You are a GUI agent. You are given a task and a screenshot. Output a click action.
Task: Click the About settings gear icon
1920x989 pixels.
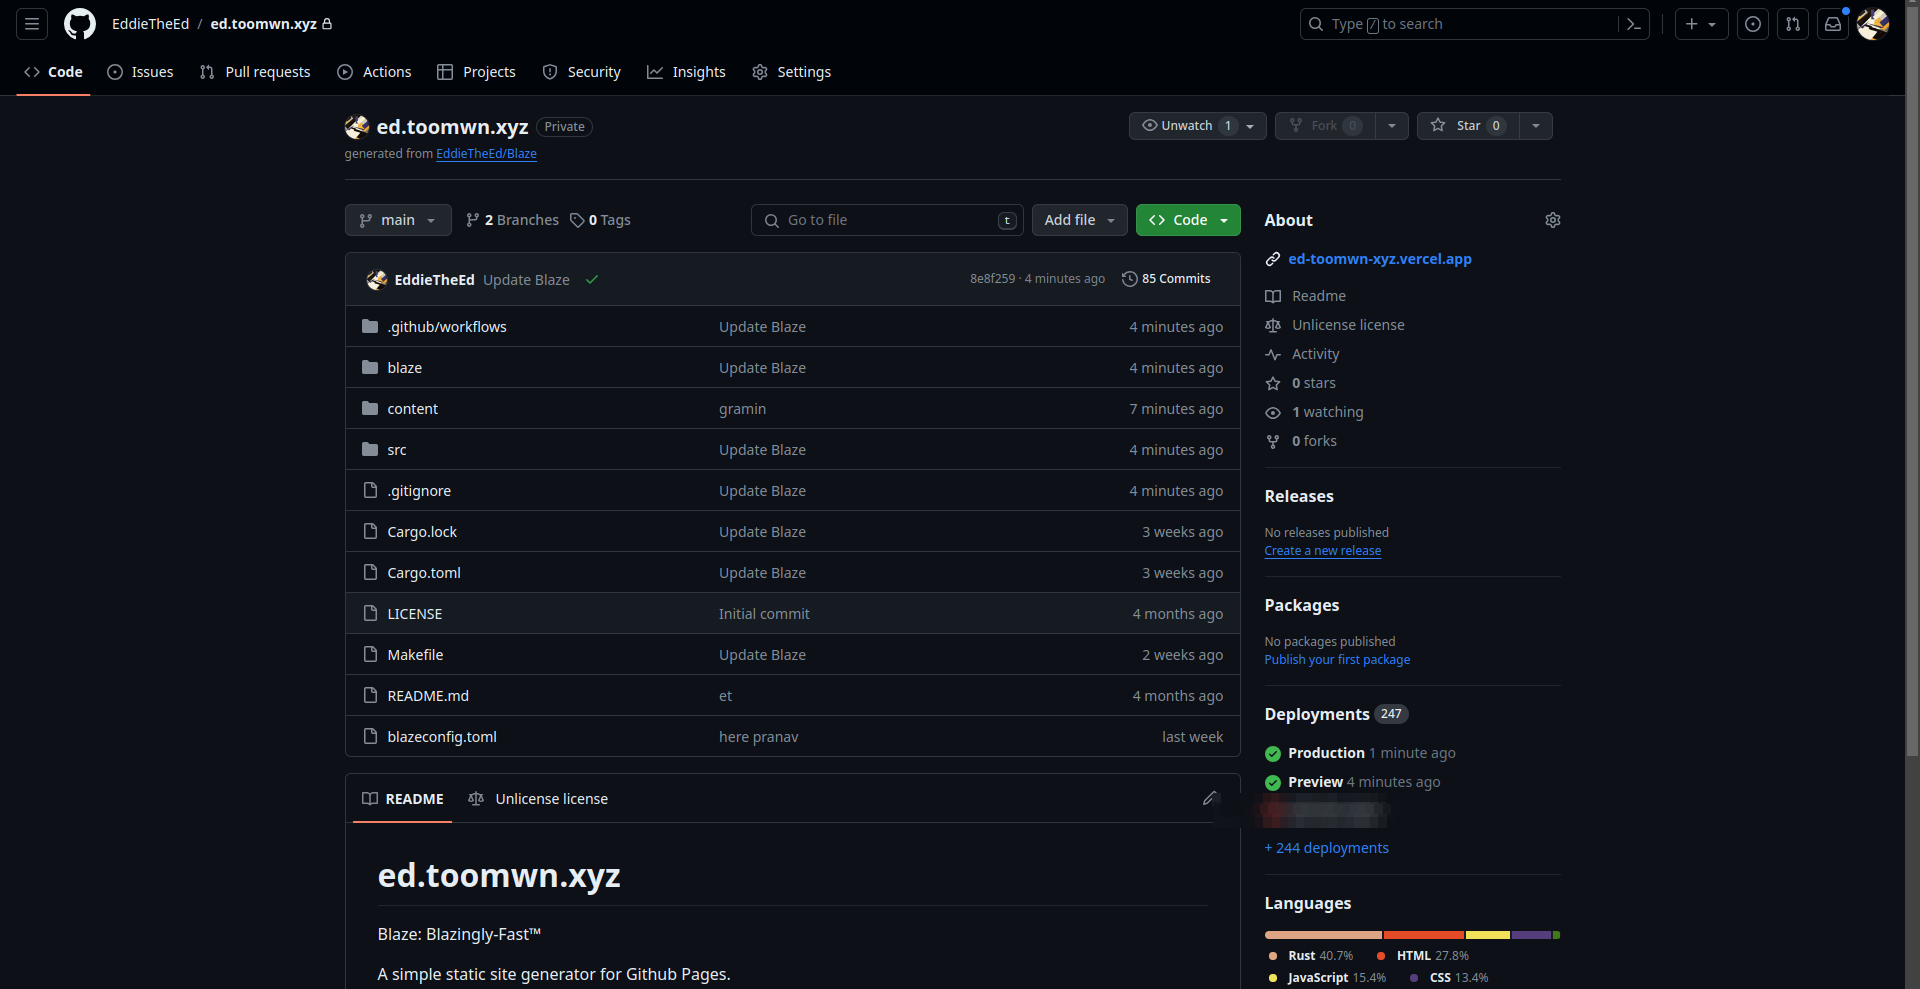(1552, 220)
